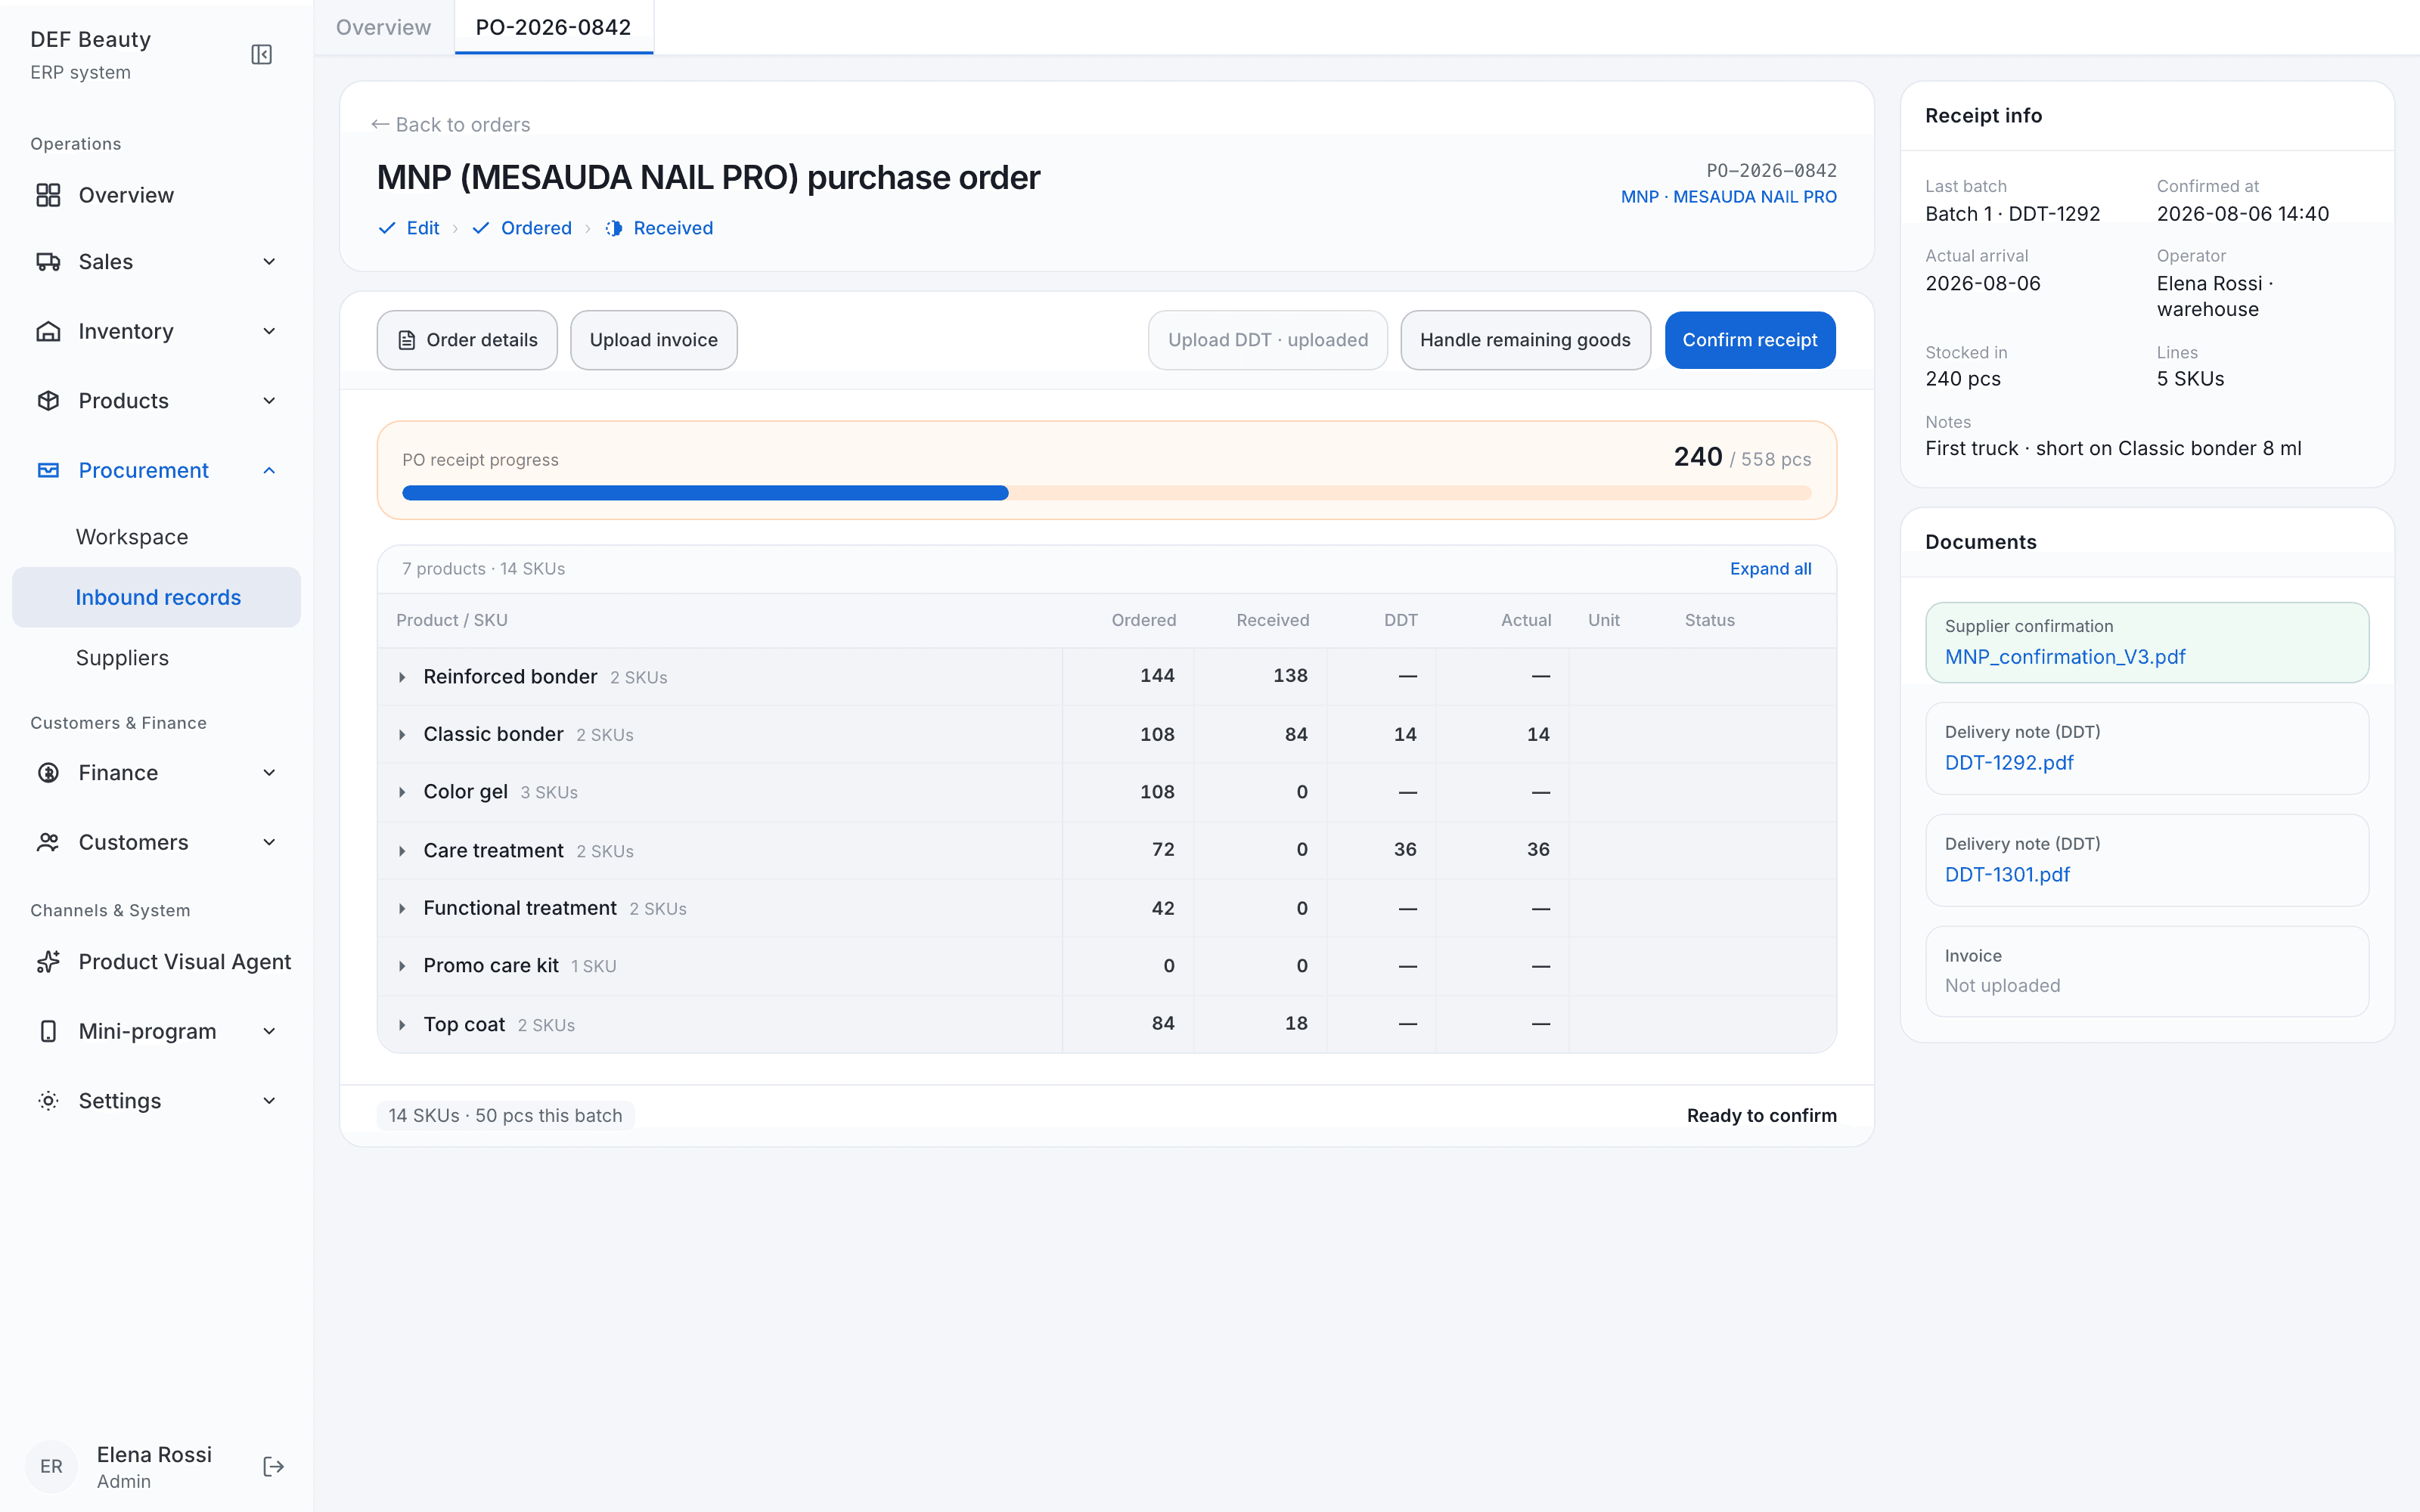Expand the Customers menu chevron

coord(269,842)
